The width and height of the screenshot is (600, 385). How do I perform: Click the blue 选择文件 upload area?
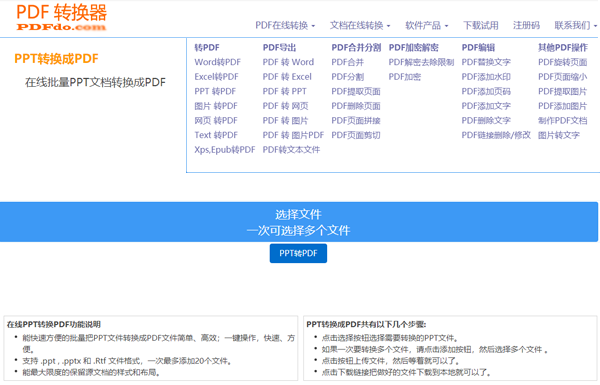299,222
